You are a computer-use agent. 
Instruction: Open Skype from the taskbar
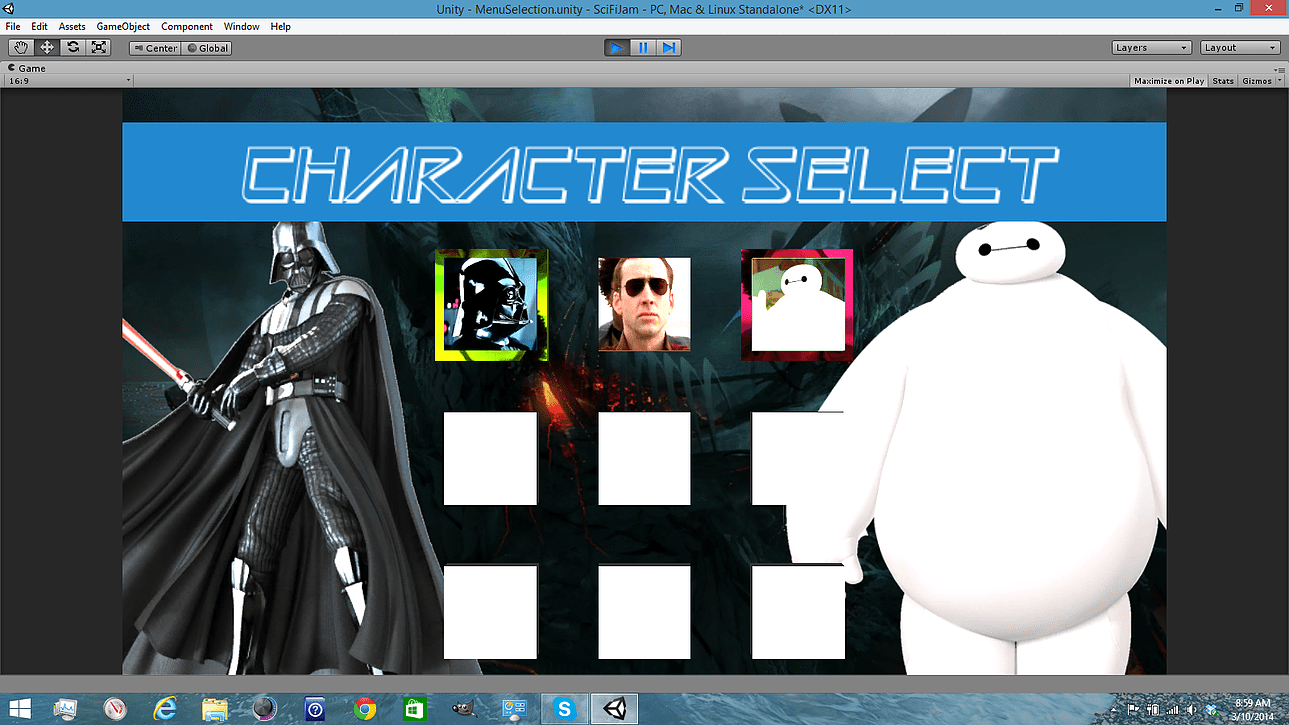565,709
